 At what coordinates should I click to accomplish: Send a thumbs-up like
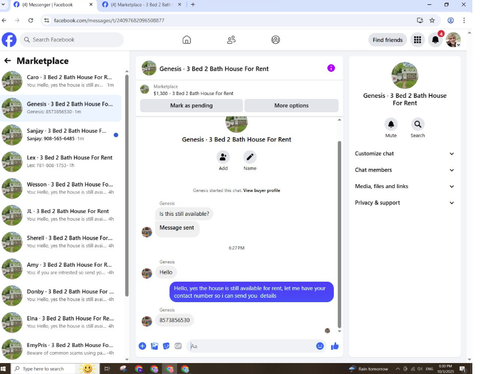pos(335,346)
